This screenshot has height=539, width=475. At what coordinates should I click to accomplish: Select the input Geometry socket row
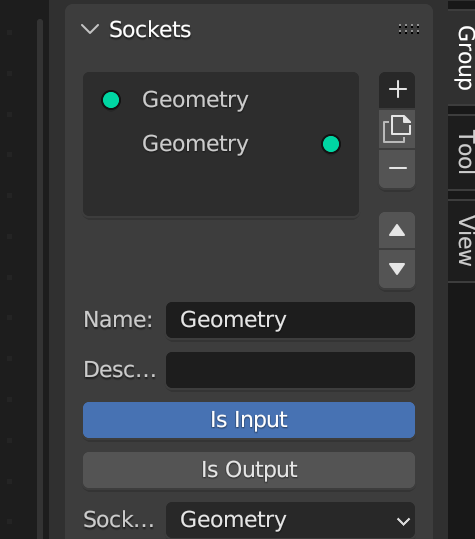coord(221,100)
